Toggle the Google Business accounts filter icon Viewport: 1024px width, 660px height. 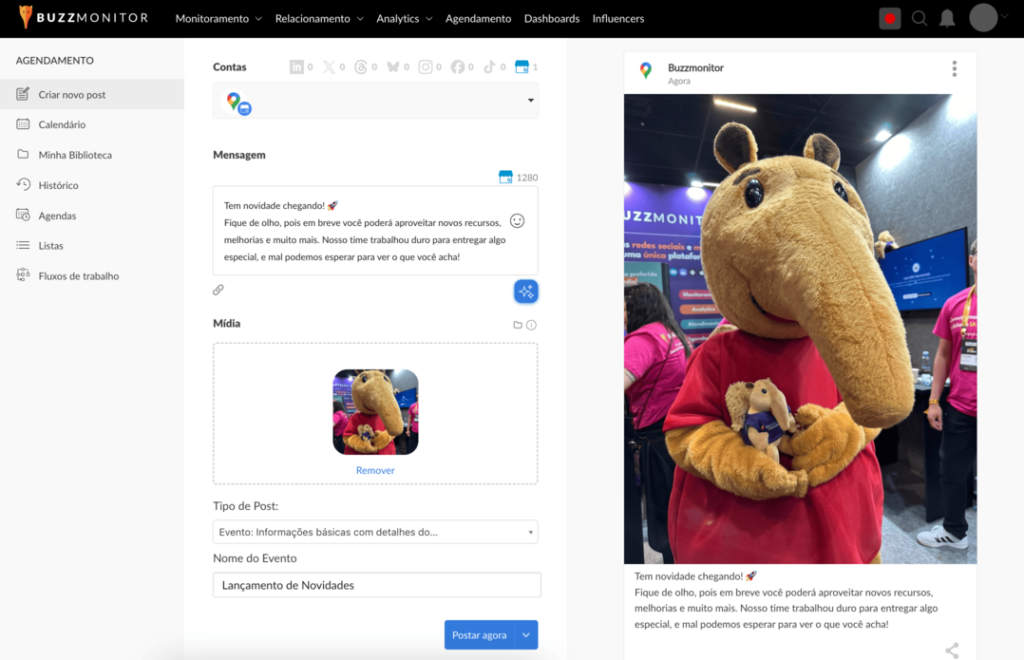coord(520,67)
